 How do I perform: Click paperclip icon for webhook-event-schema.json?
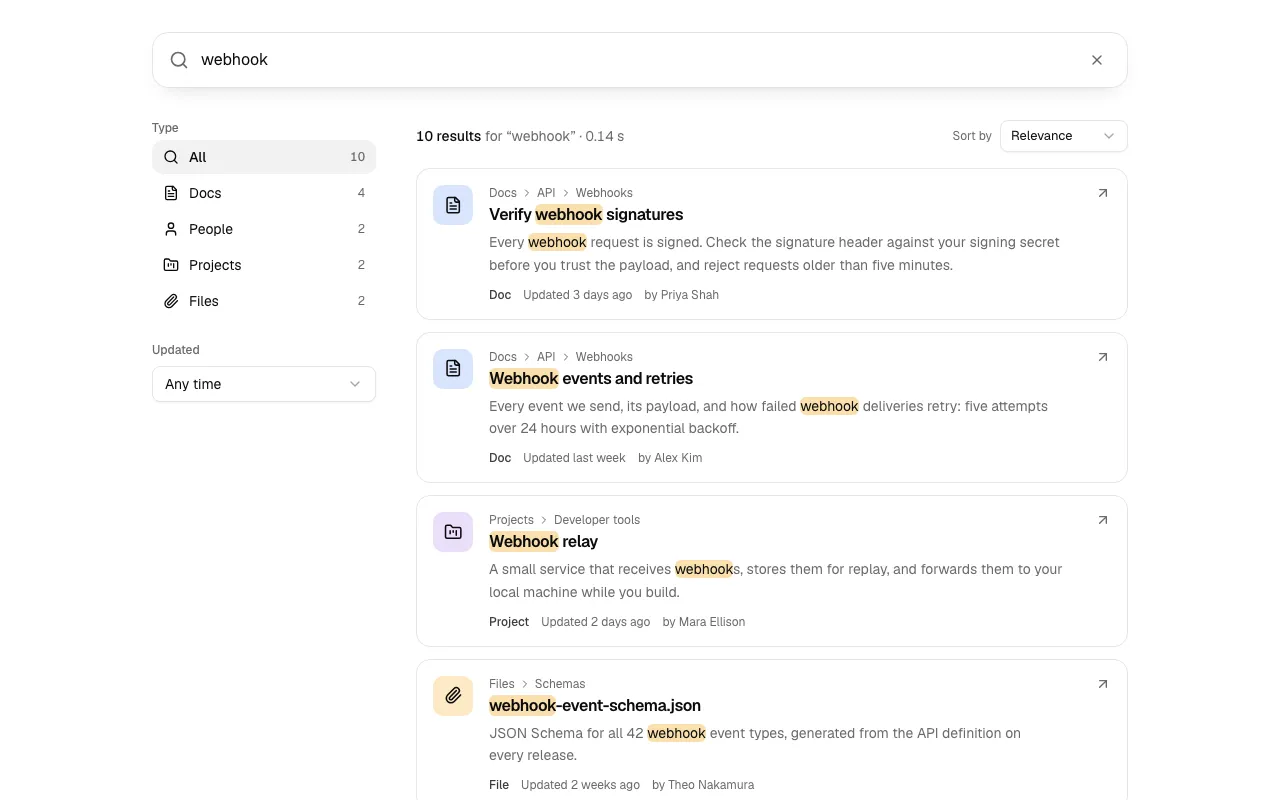pyautogui.click(x=453, y=696)
